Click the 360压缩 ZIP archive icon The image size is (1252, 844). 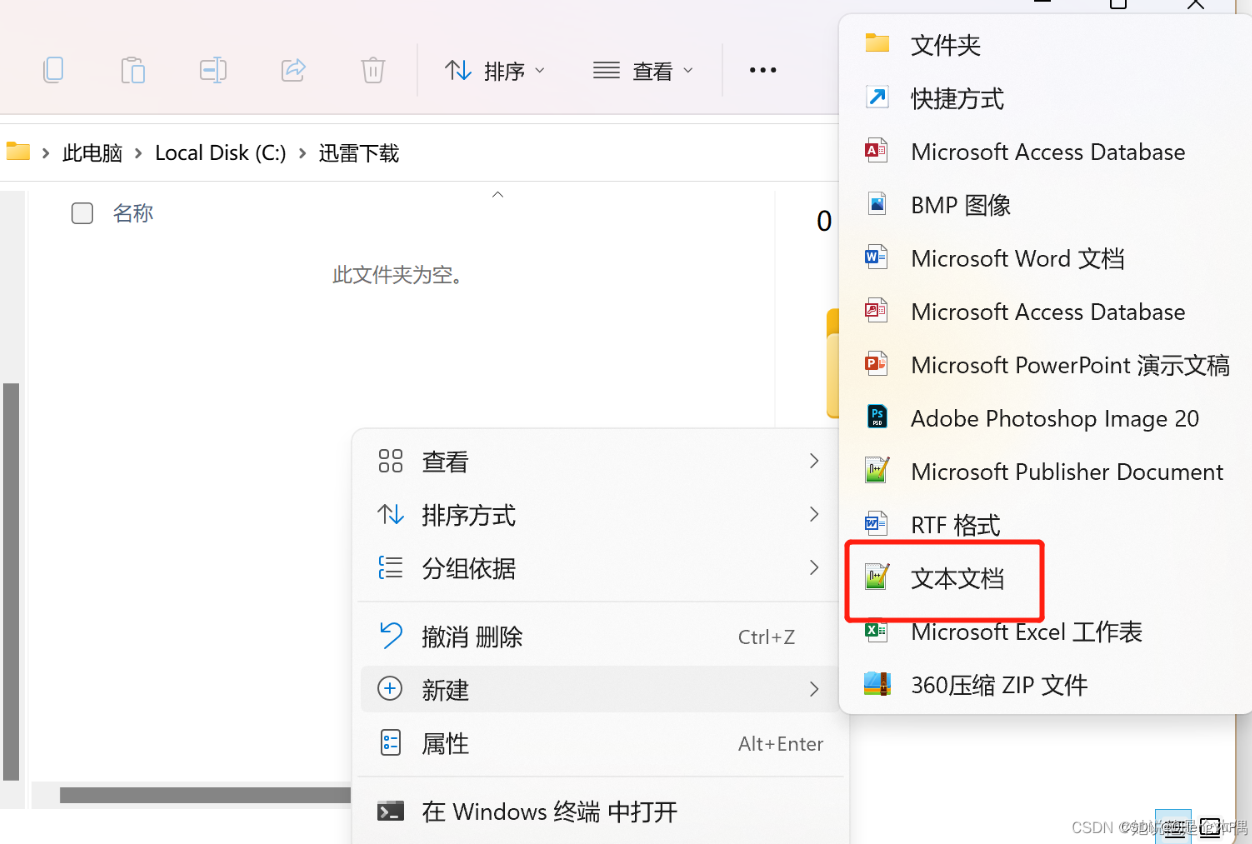pyautogui.click(x=877, y=684)
